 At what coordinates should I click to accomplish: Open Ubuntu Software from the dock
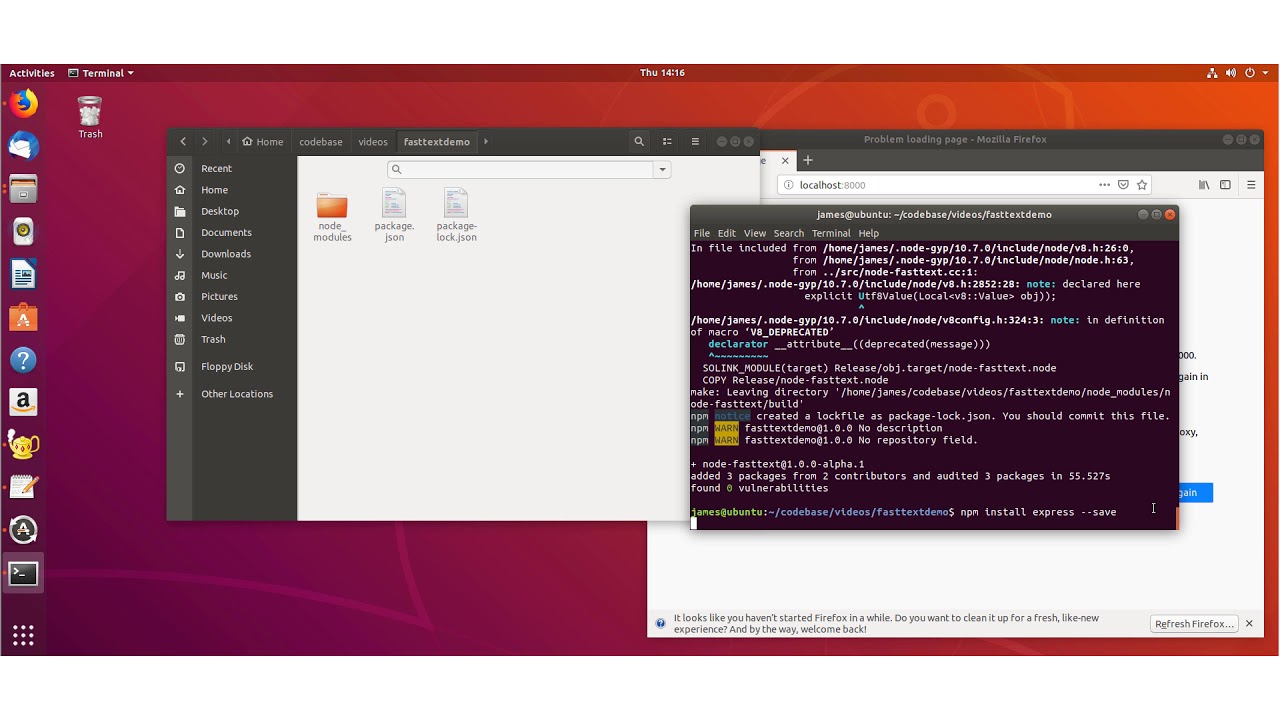[x=23, y=317]
